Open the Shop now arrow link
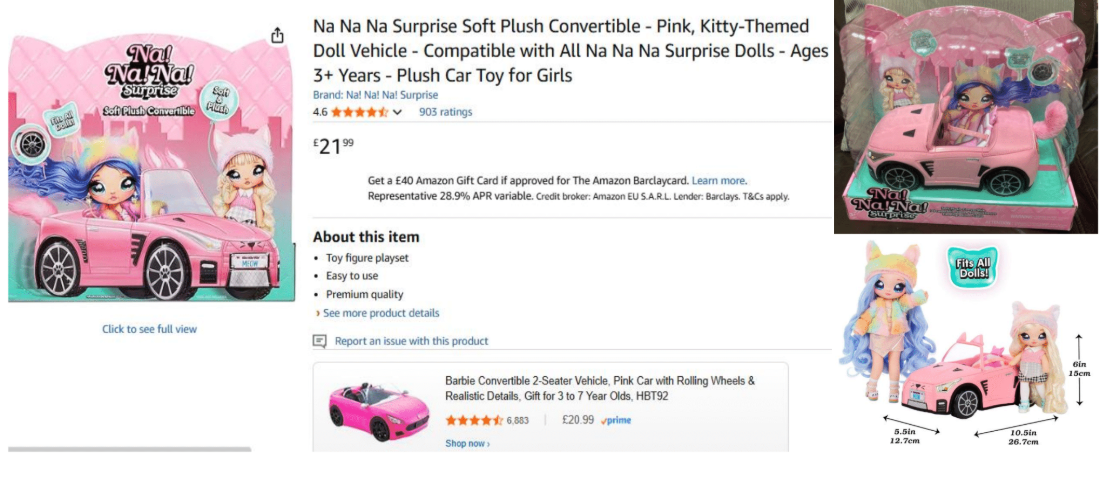 (x=467, y=444)
